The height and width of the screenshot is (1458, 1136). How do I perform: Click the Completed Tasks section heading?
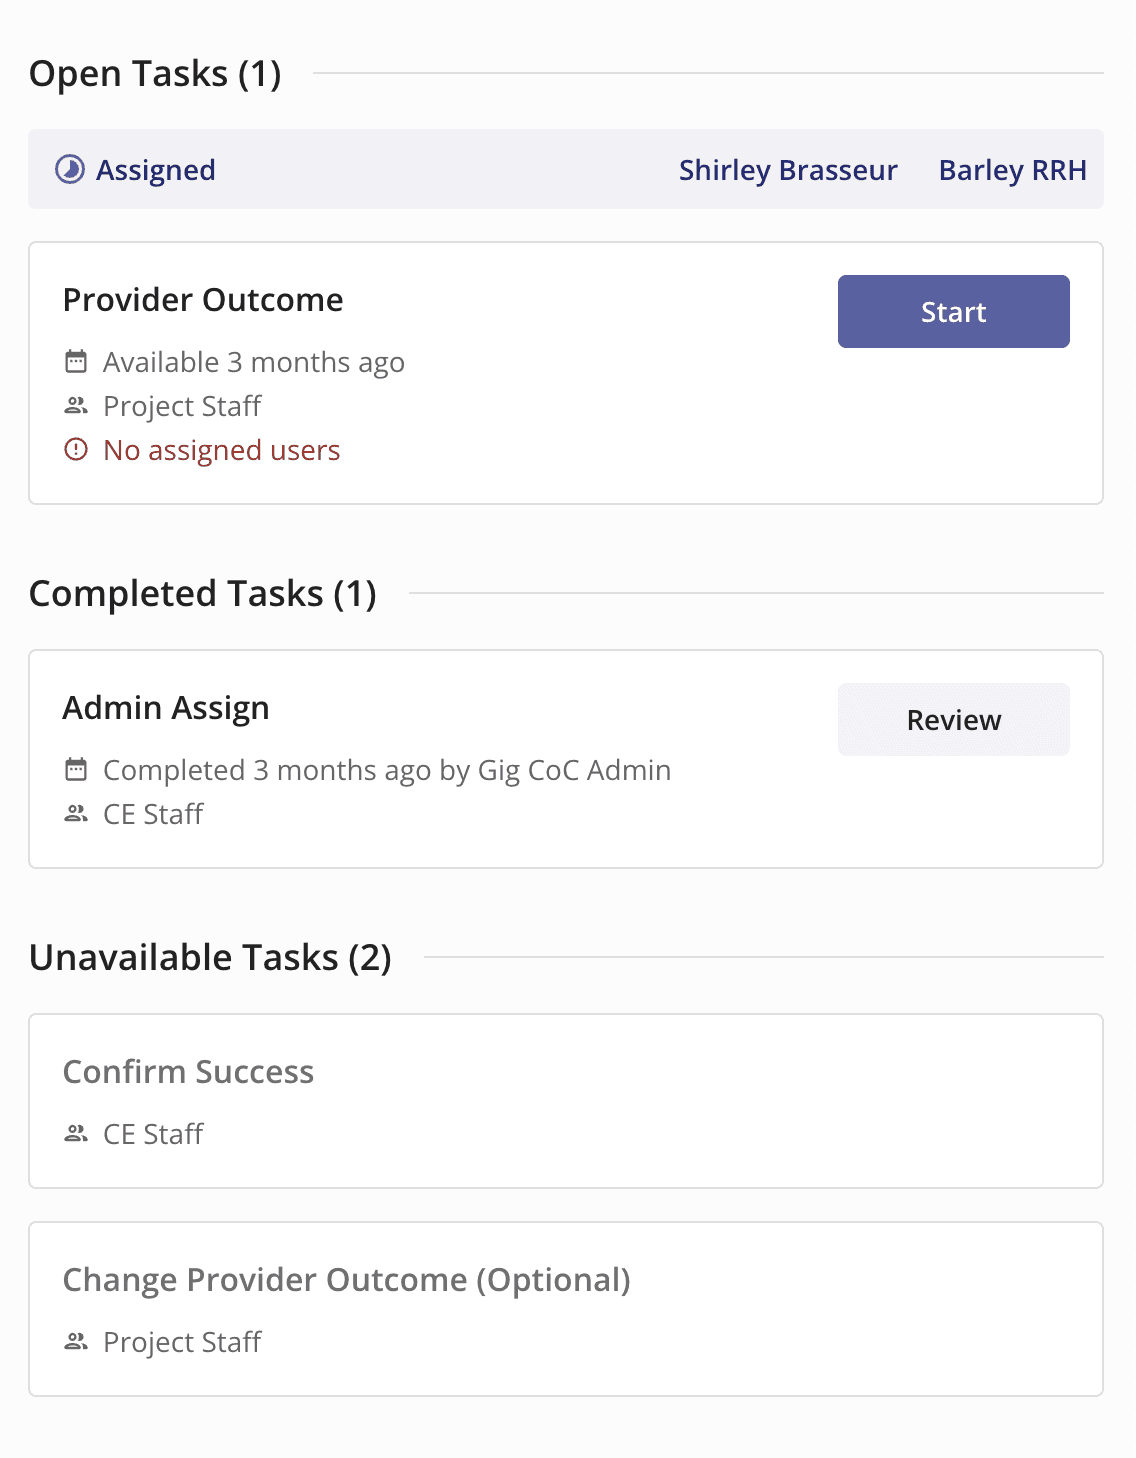tap(202, 593)
